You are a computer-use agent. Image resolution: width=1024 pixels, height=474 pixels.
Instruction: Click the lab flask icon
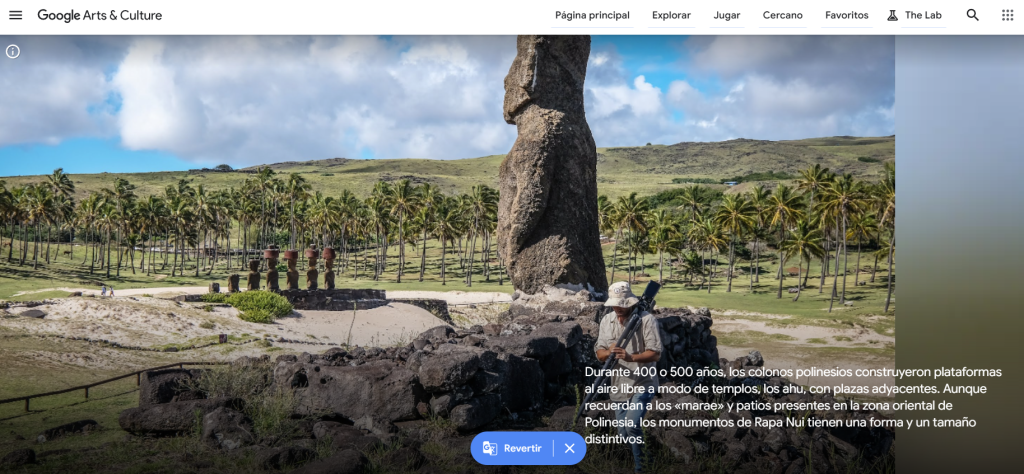892,15
